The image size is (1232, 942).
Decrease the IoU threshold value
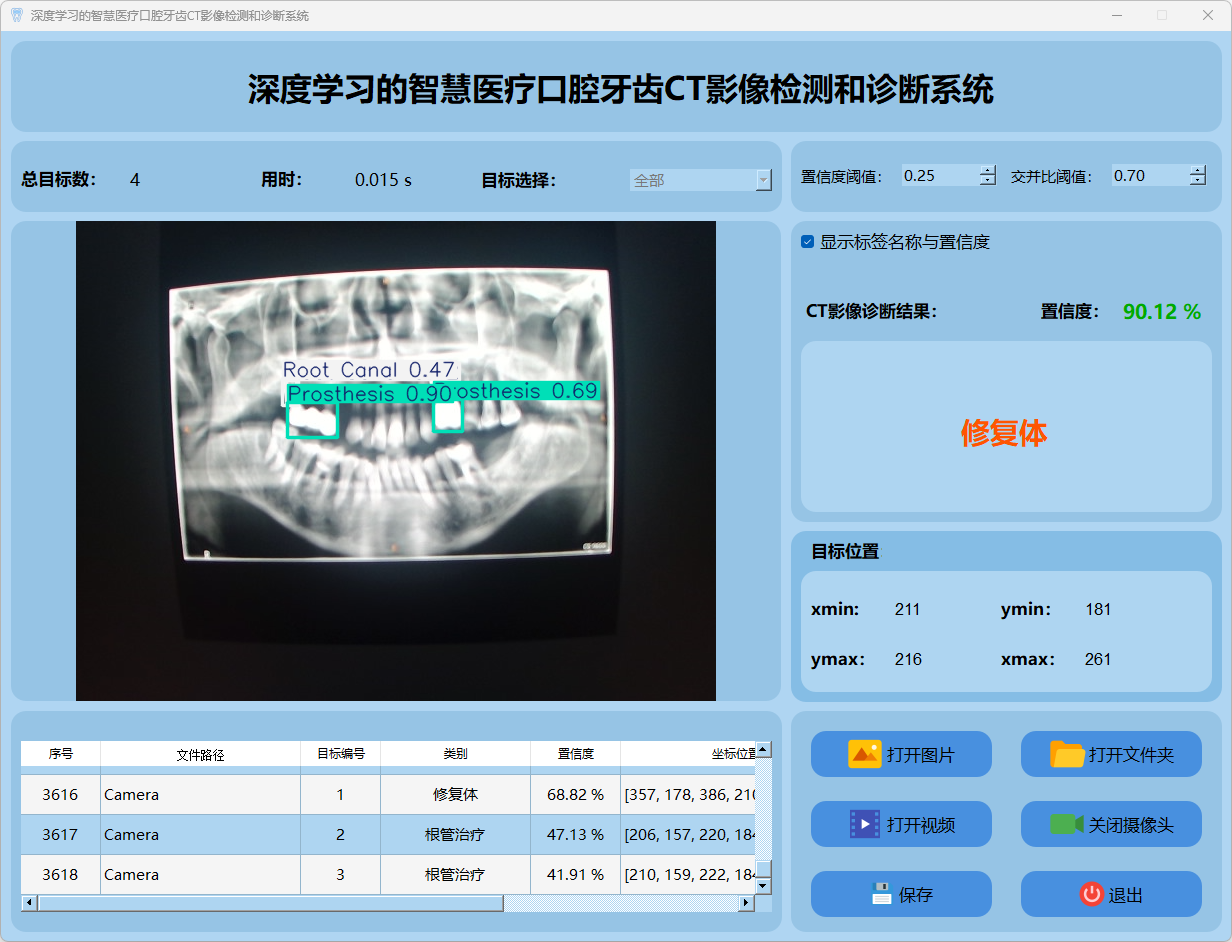tap(1198, 181)
